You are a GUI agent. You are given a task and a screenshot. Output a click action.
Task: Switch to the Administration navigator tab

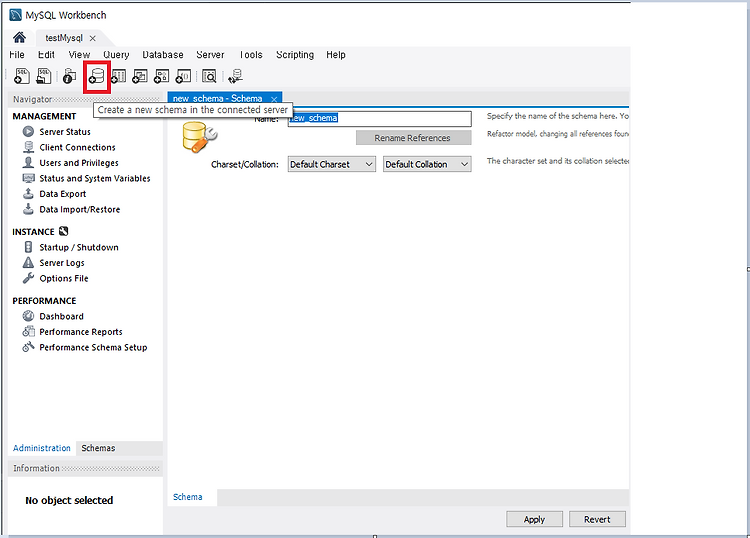42,448
